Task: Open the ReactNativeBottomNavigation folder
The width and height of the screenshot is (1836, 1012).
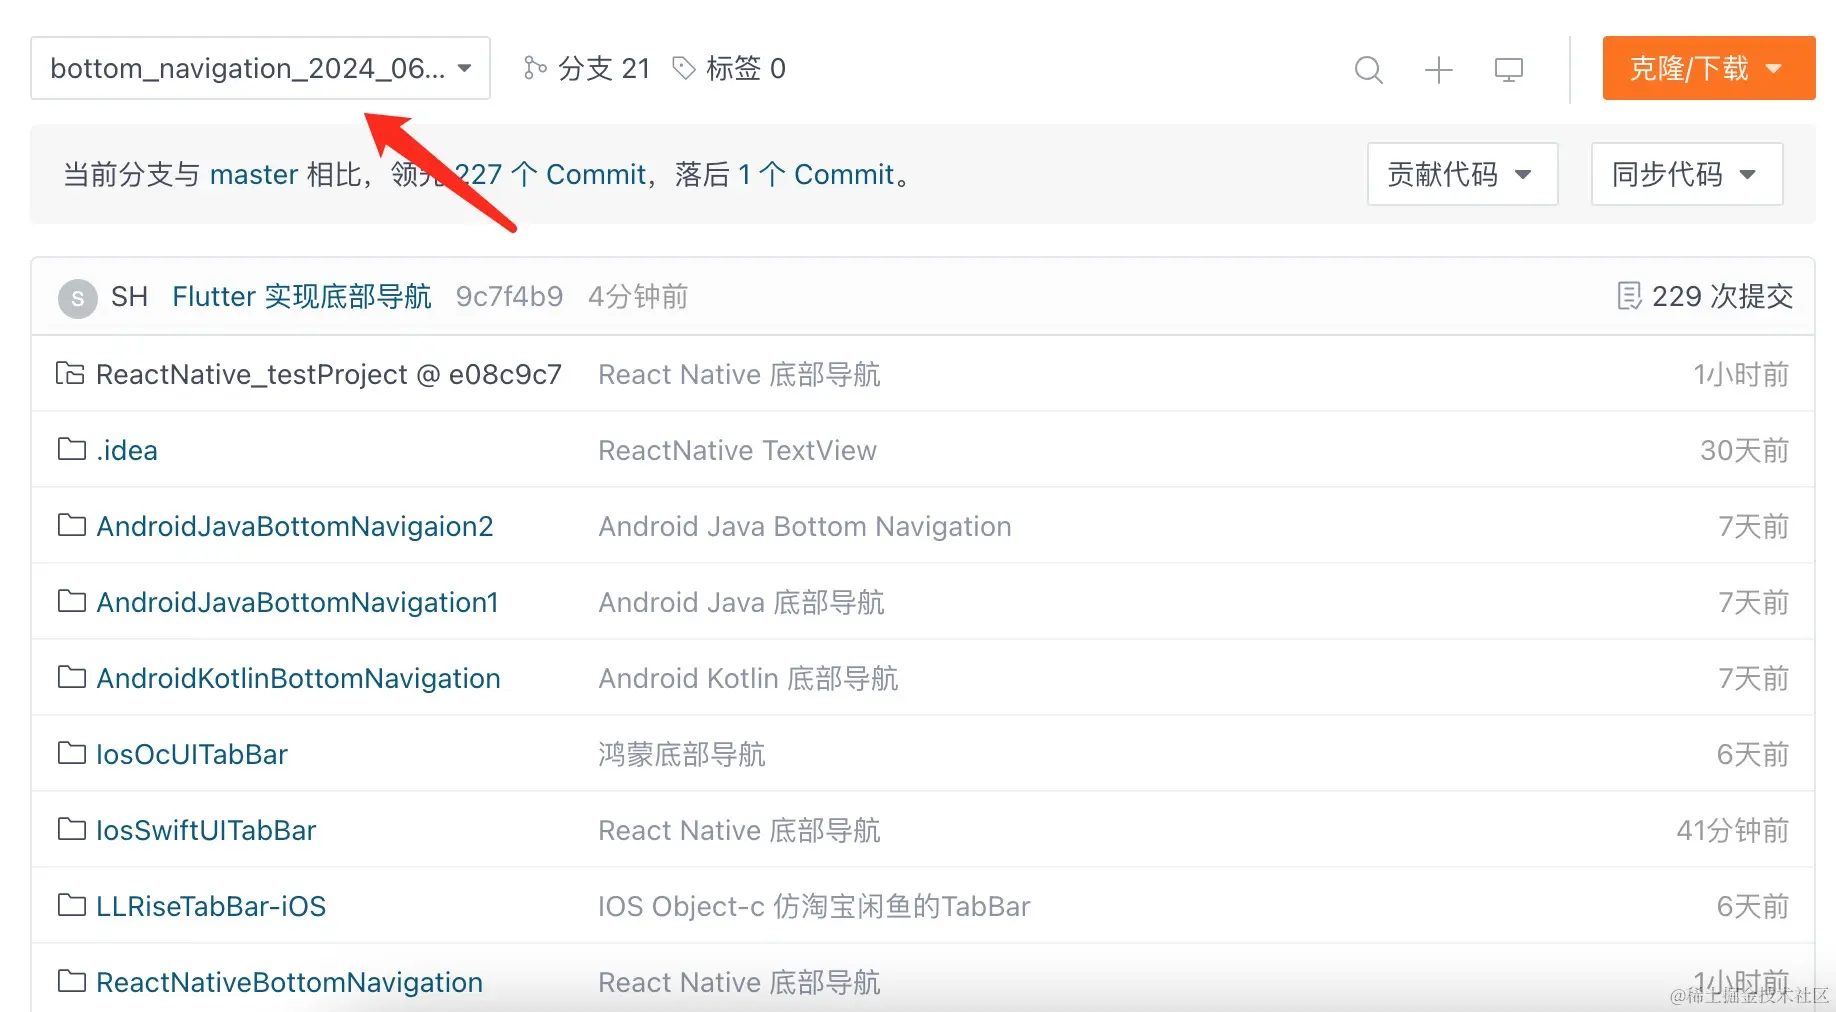Action: point(290,983)
